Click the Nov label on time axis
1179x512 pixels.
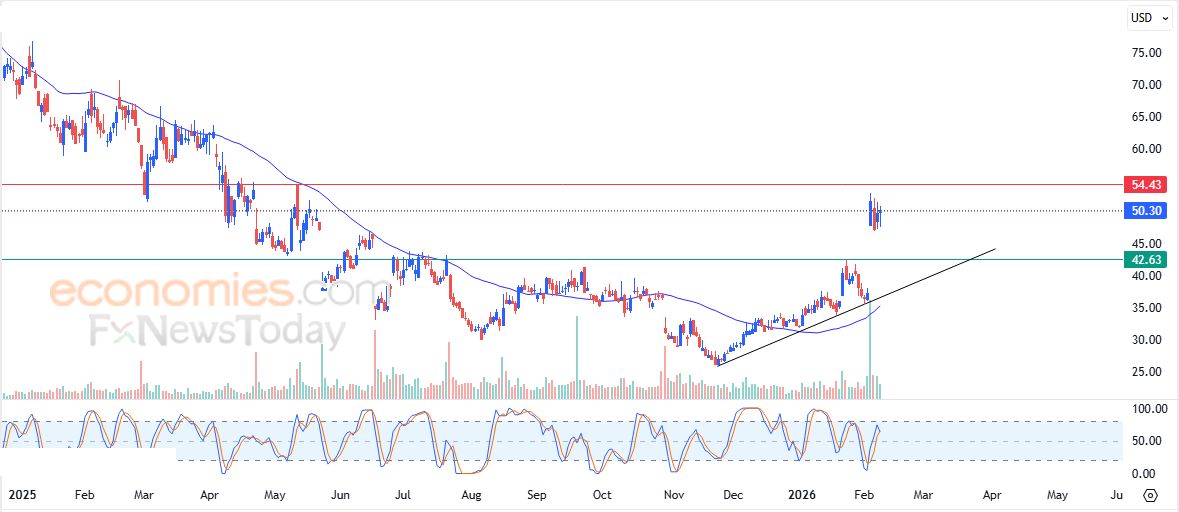click(674, 495)
